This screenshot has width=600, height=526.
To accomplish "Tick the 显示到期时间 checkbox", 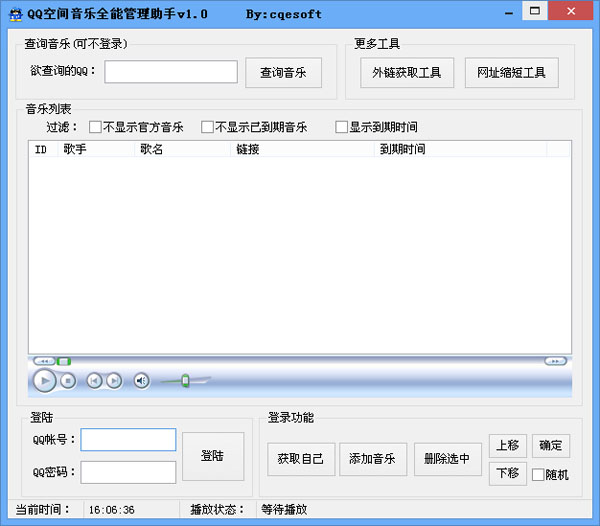I will [341, 127].
